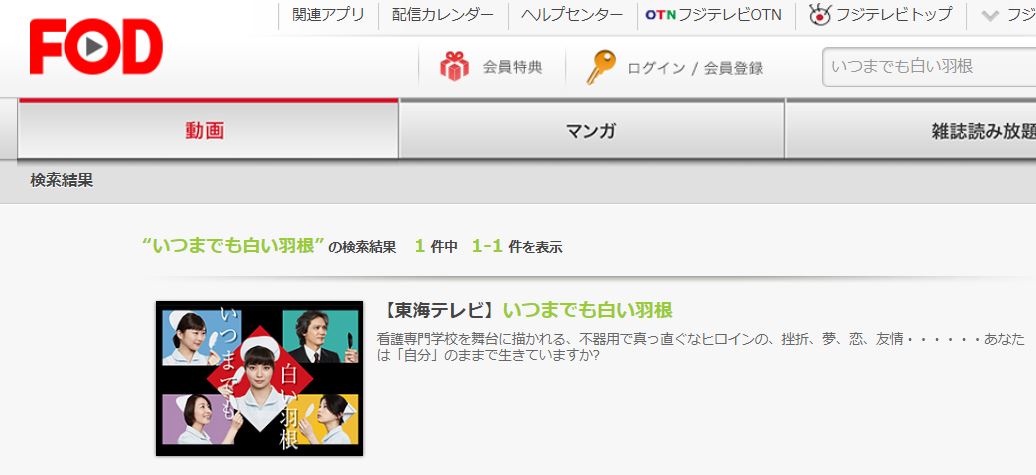Switch to the 雑誌読み放題 tab

(x=911, y=129)
